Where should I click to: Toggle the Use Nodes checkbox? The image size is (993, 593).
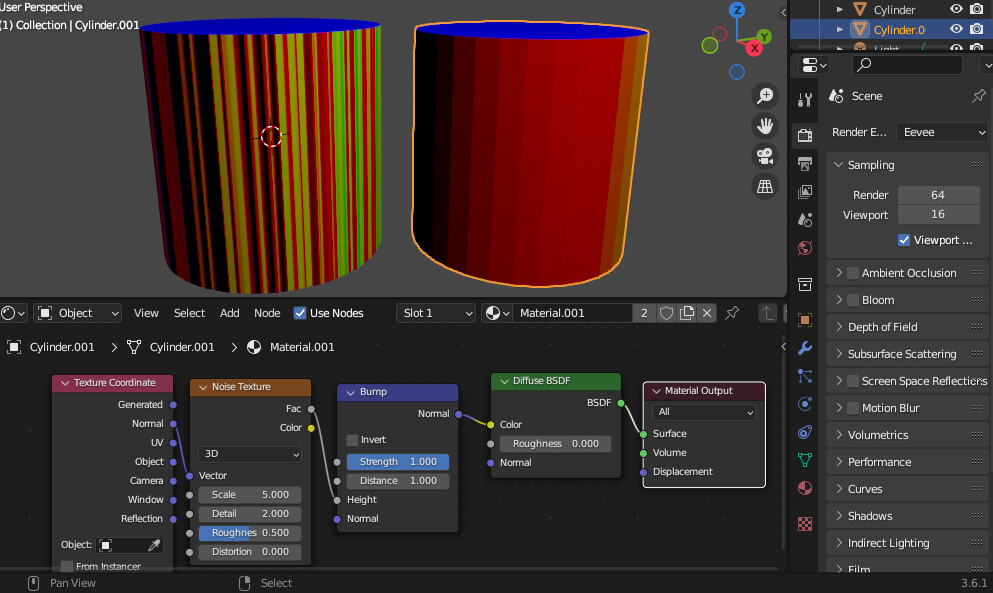click(300, 313)
